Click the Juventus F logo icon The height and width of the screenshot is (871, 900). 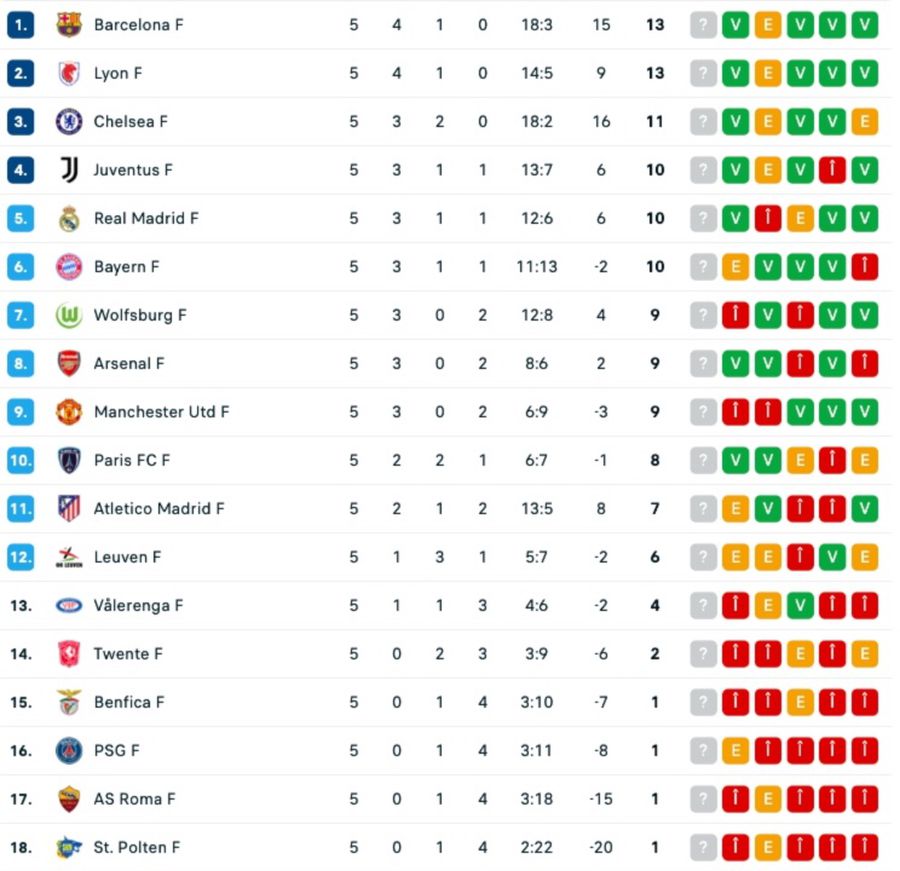click(68, 170)
